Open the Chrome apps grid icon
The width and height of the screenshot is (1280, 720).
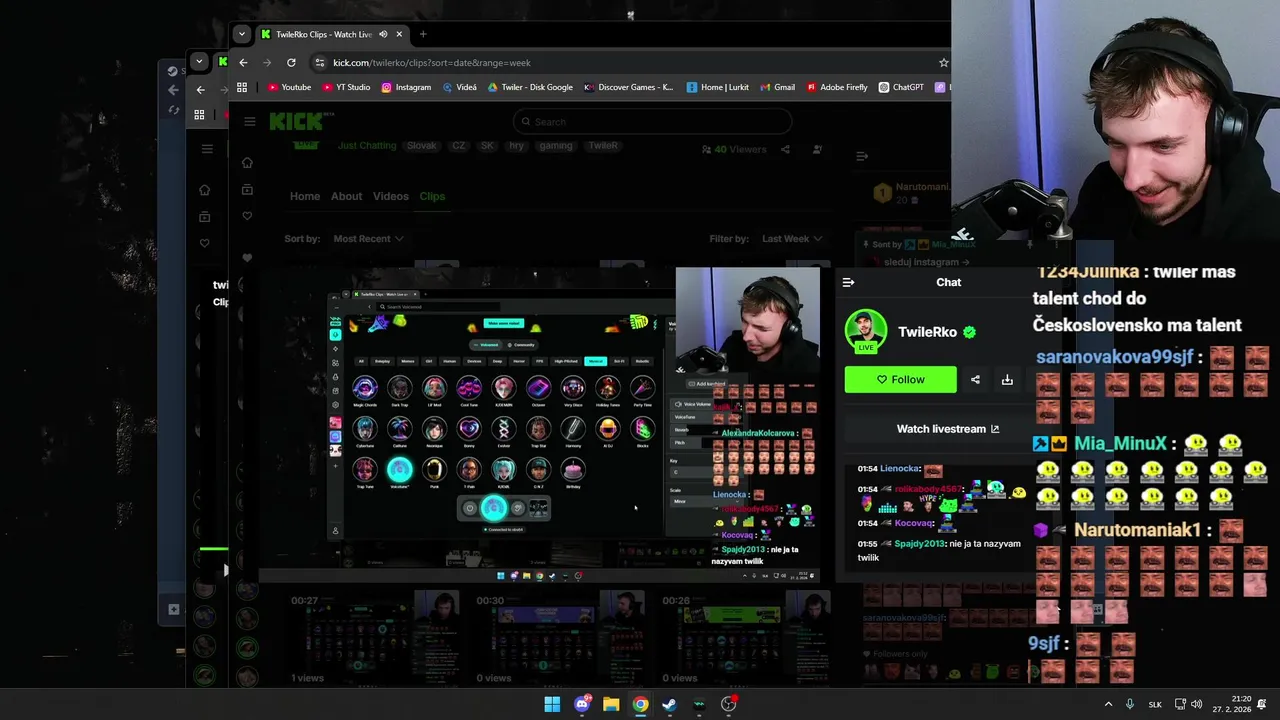(x=241, y=87)
